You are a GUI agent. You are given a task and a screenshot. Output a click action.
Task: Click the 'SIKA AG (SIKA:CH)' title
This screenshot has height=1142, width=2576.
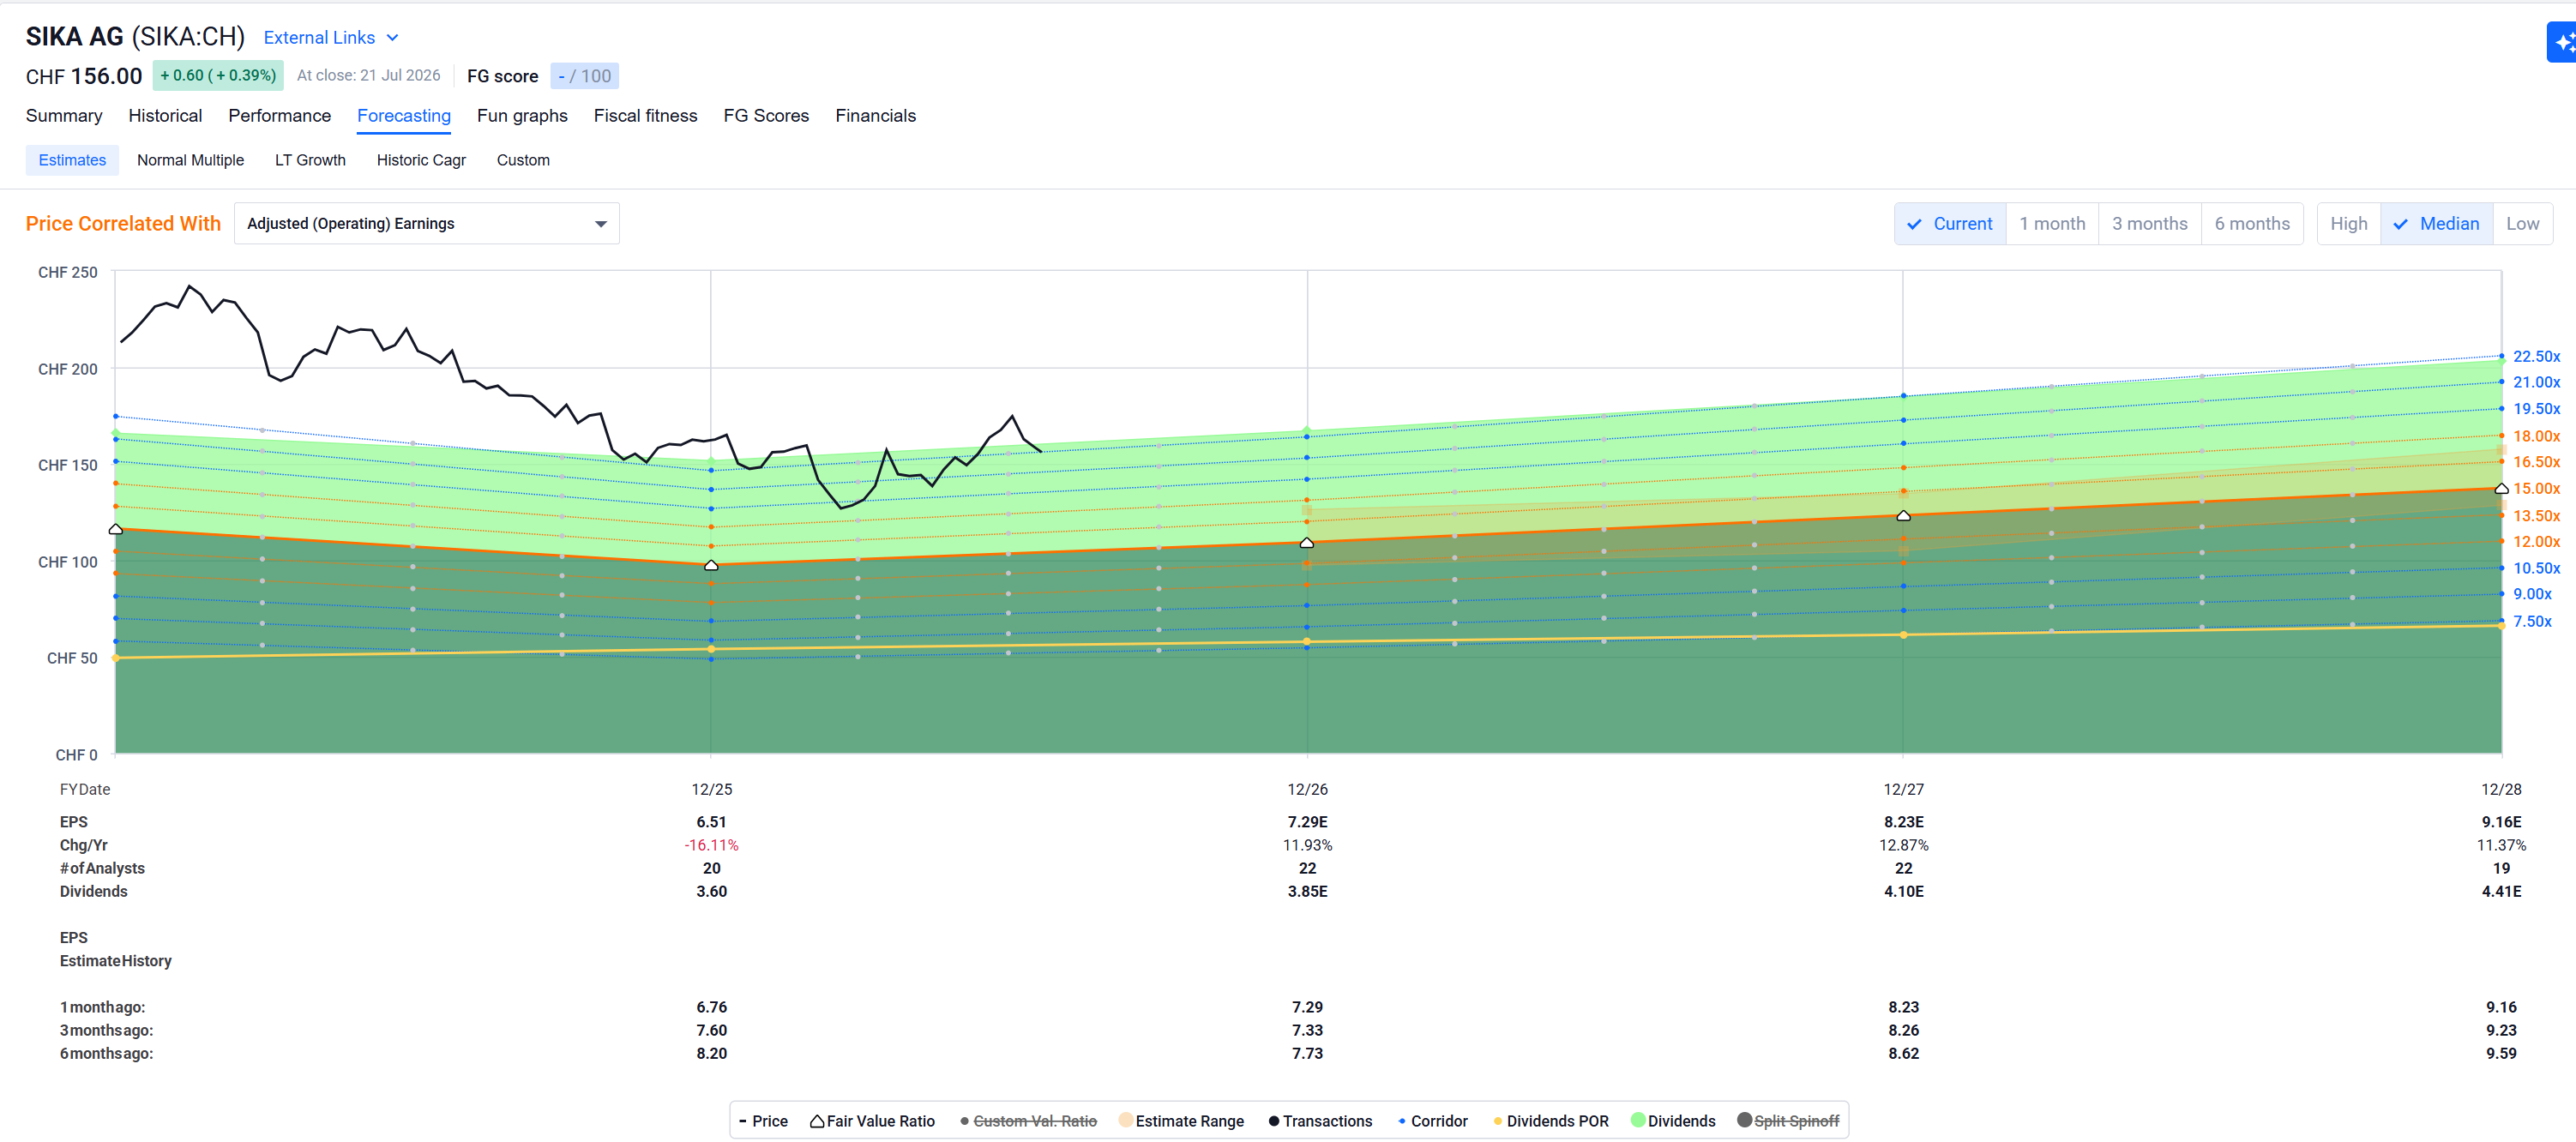(135, 37)
